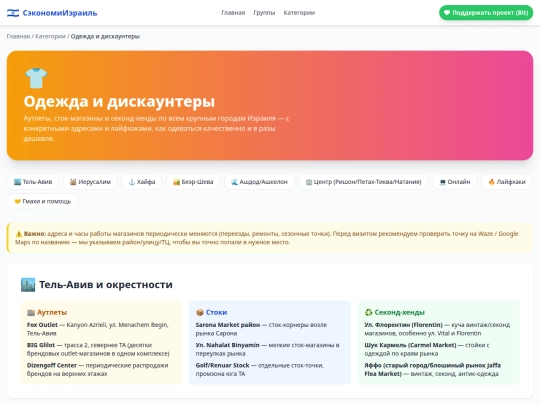
Task: Click the recycle icon beside Секонд-хенды
Action: pos(368,312)
